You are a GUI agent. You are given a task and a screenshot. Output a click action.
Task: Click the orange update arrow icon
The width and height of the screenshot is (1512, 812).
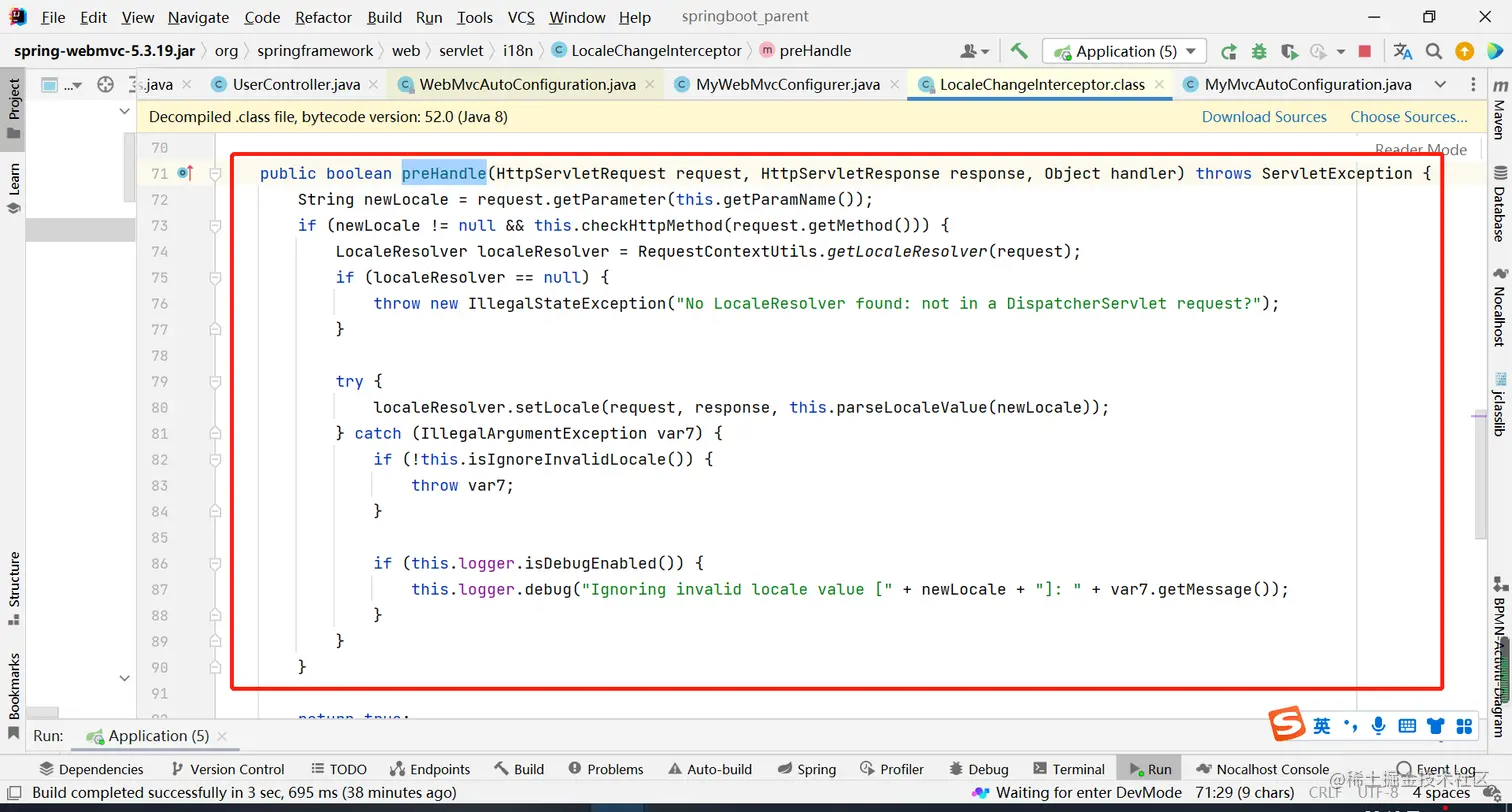[x=1464, y=51]
